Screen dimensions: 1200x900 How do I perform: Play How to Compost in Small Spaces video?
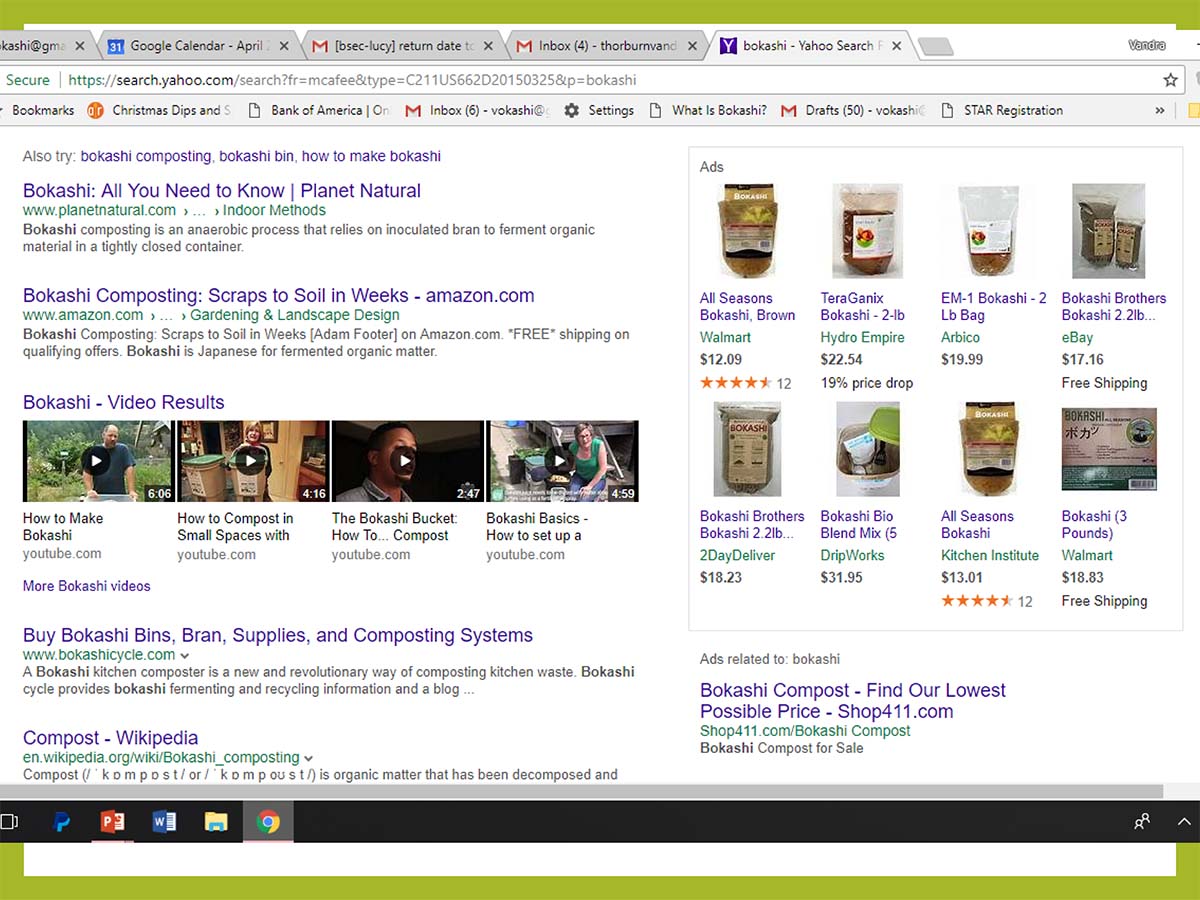253,461
